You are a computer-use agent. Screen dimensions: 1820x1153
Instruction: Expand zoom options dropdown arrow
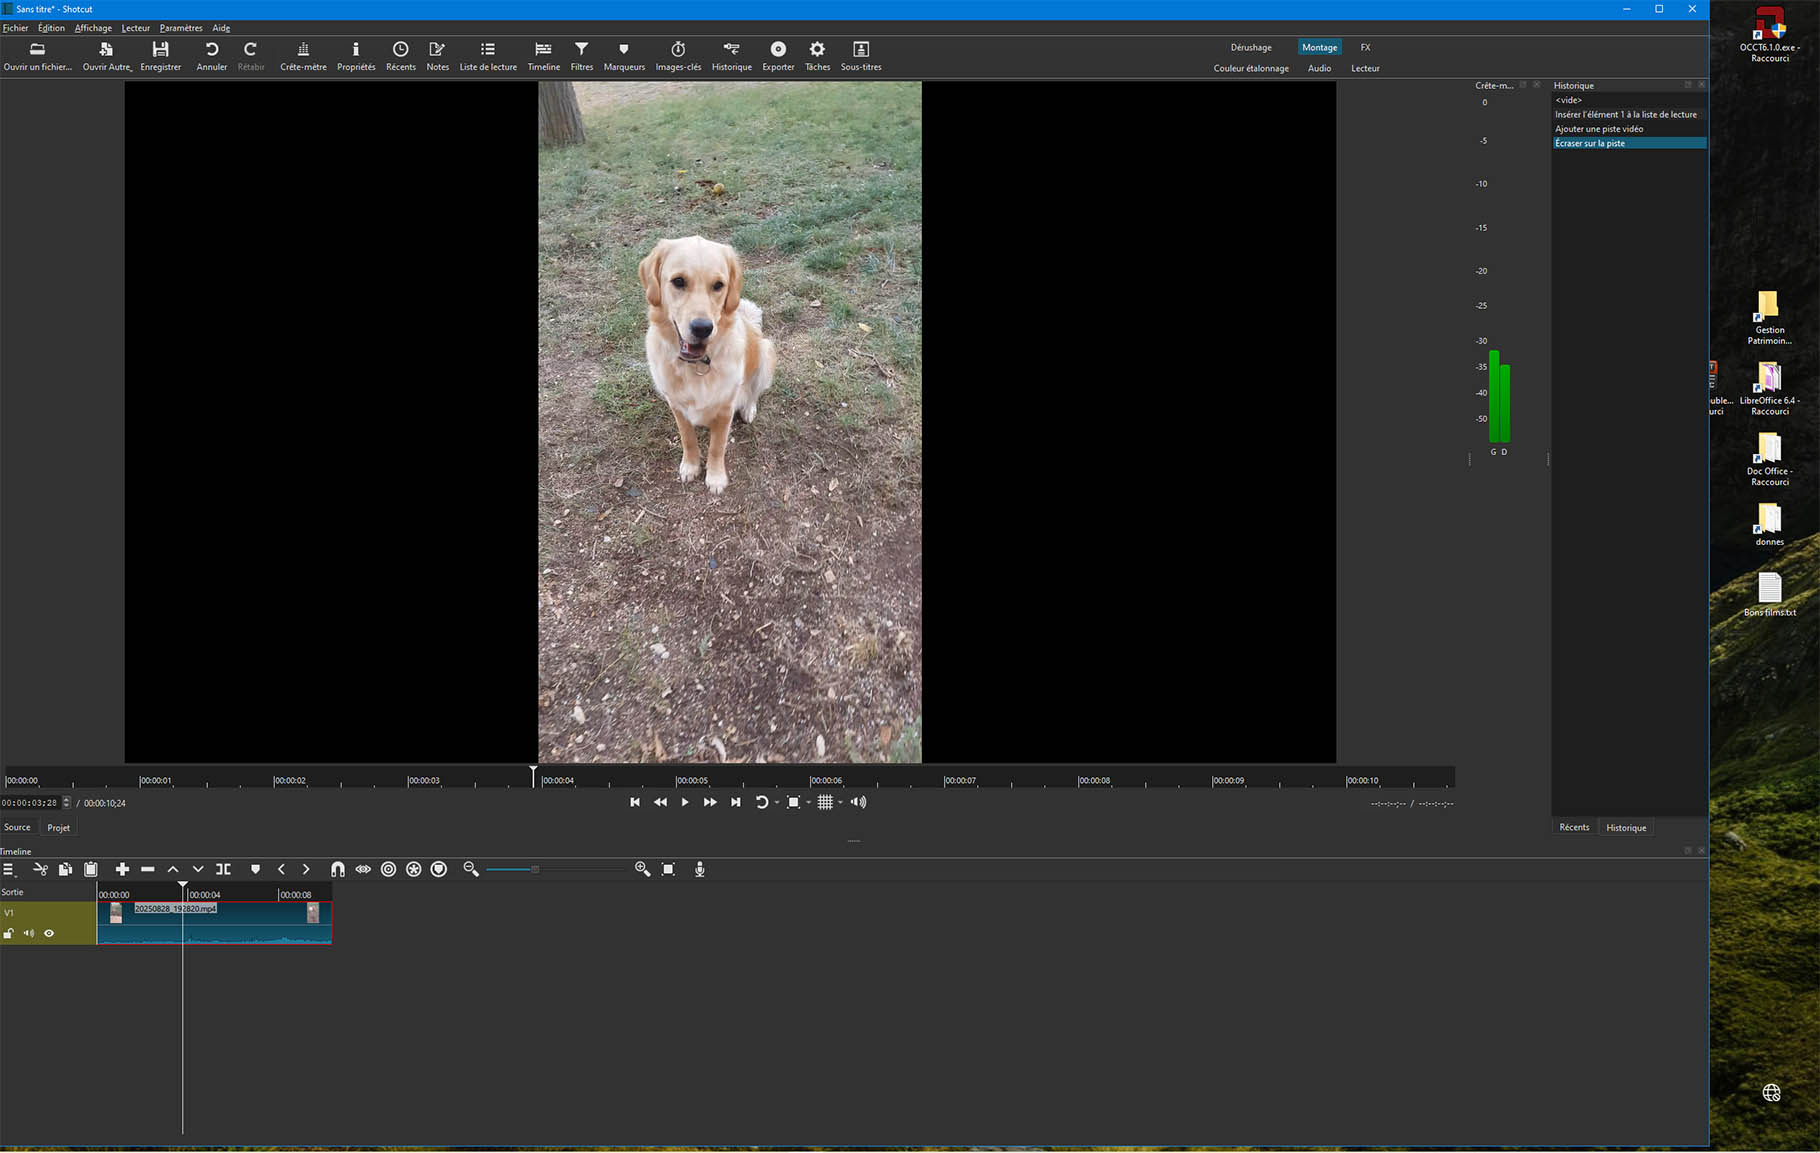808,802
